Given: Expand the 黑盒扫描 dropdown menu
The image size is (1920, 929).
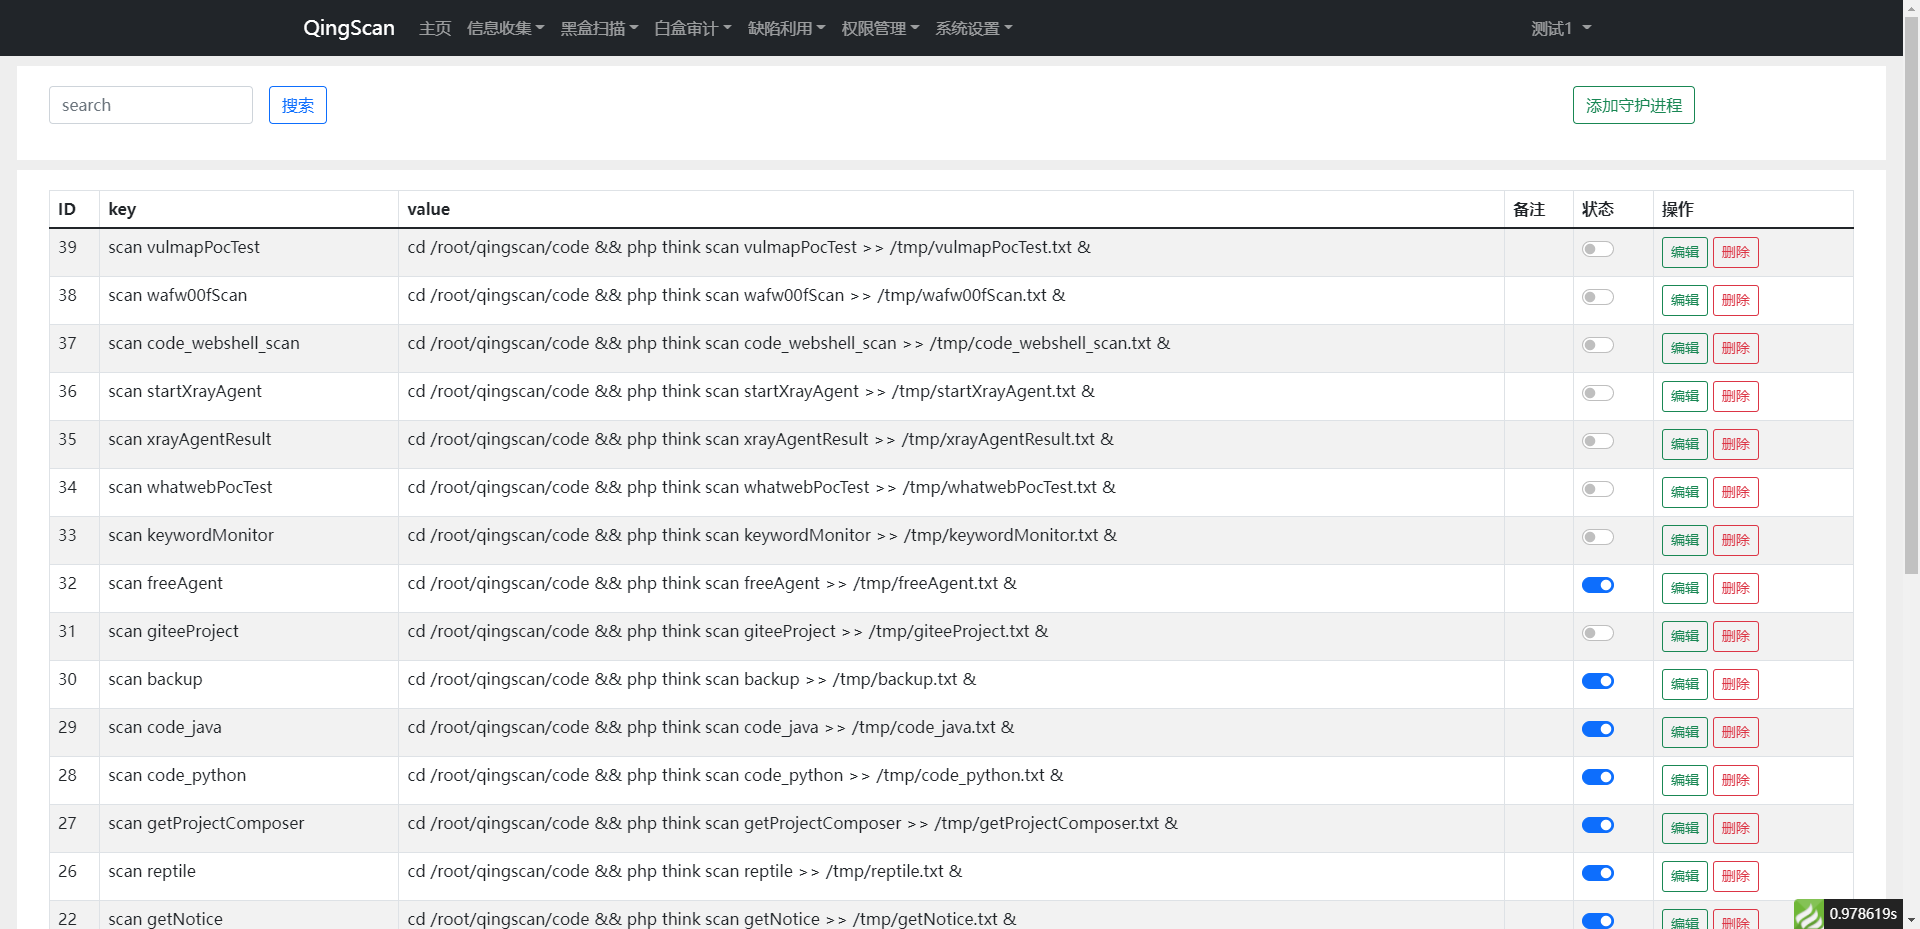Looking at the screenshot, I should coord(599,28).
